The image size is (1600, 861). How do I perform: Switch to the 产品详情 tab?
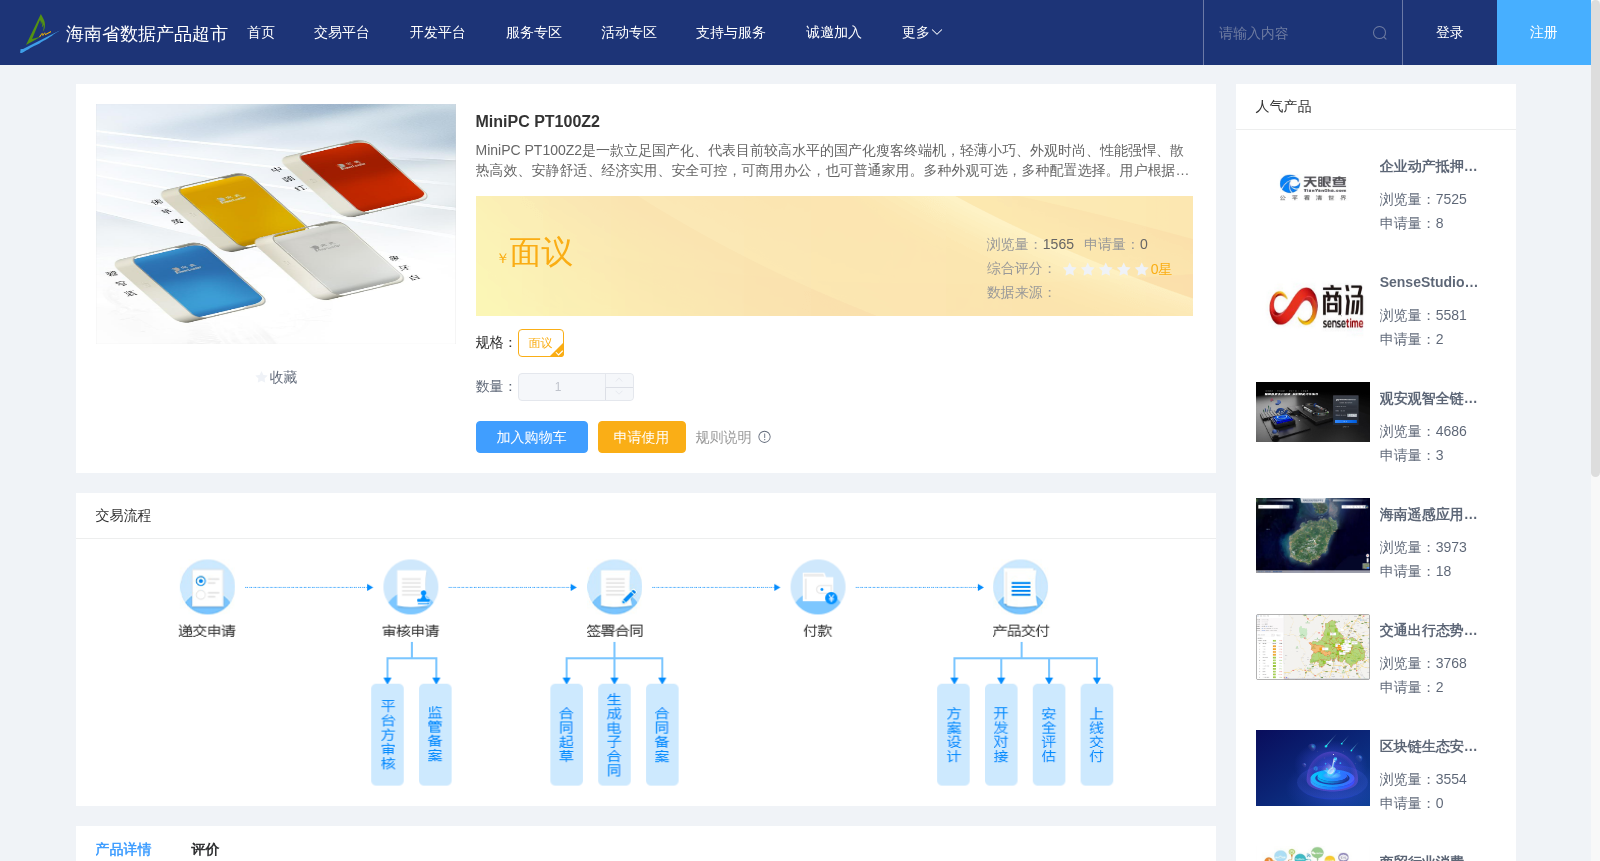(123, 849)
